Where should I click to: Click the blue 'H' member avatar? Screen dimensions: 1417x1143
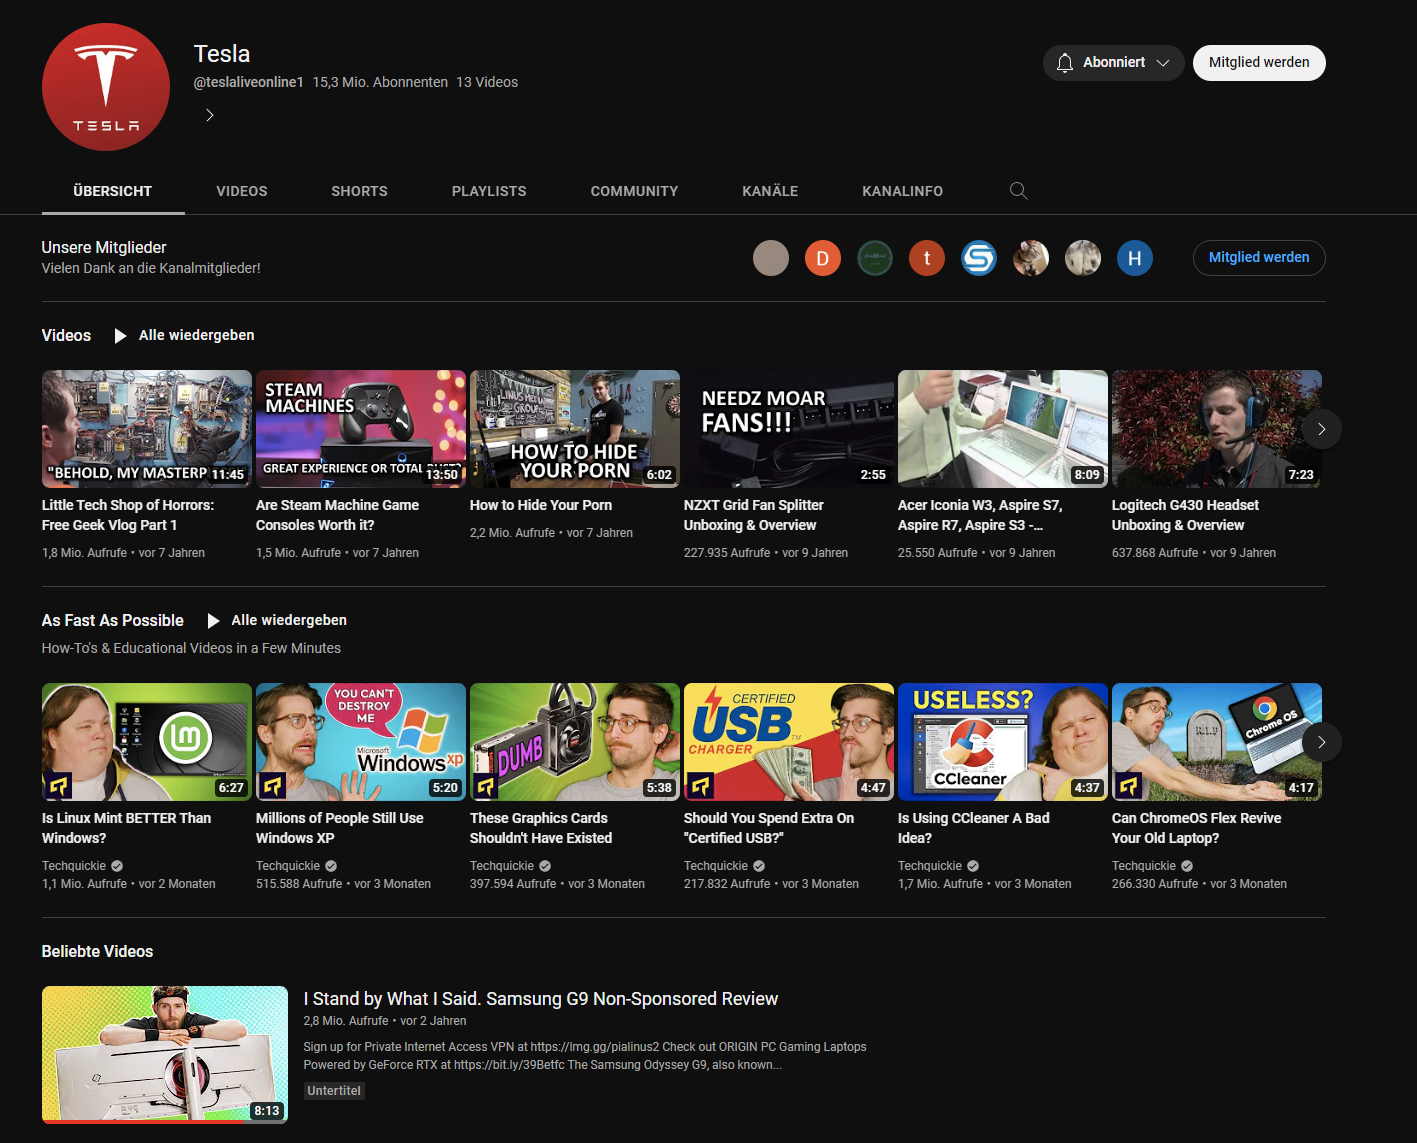click(1135, 258)
